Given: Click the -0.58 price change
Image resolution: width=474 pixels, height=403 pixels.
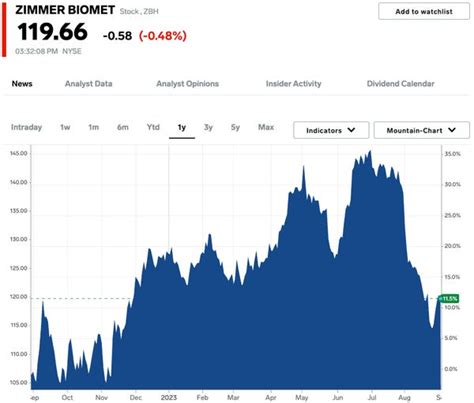Looking at the screenshot, I should [x=117, y=36].
